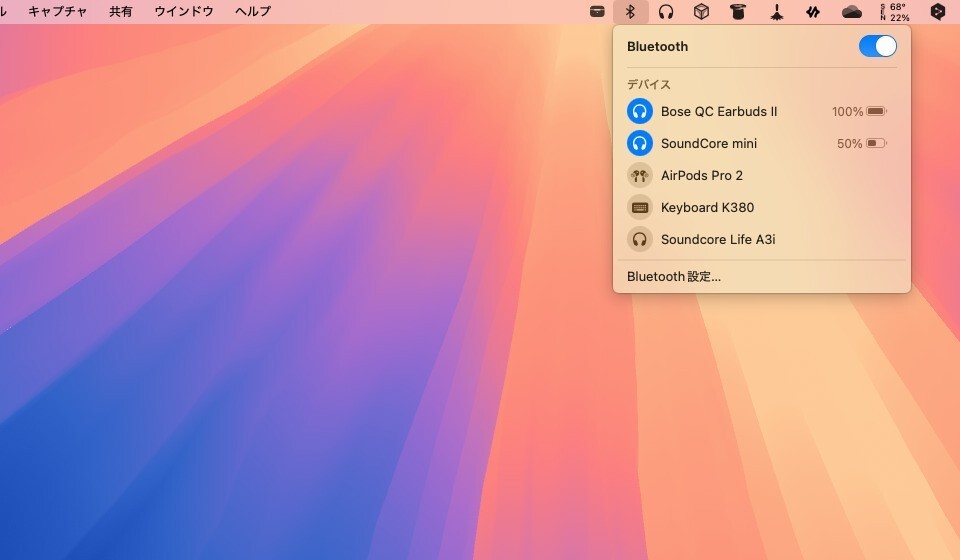Click the Keyboard K380 keyboard icon
The image size is (960, 560).
point(640,207)
